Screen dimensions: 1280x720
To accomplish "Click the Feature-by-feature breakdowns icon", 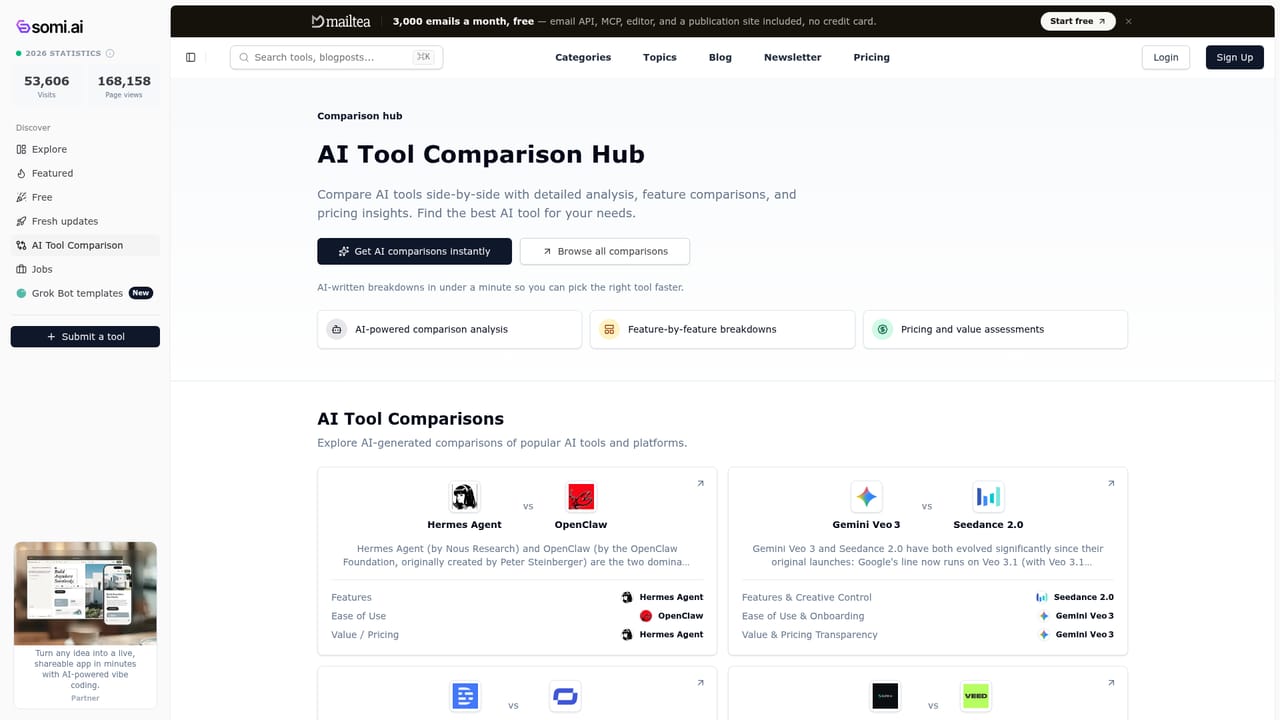I will click(609, 329).
